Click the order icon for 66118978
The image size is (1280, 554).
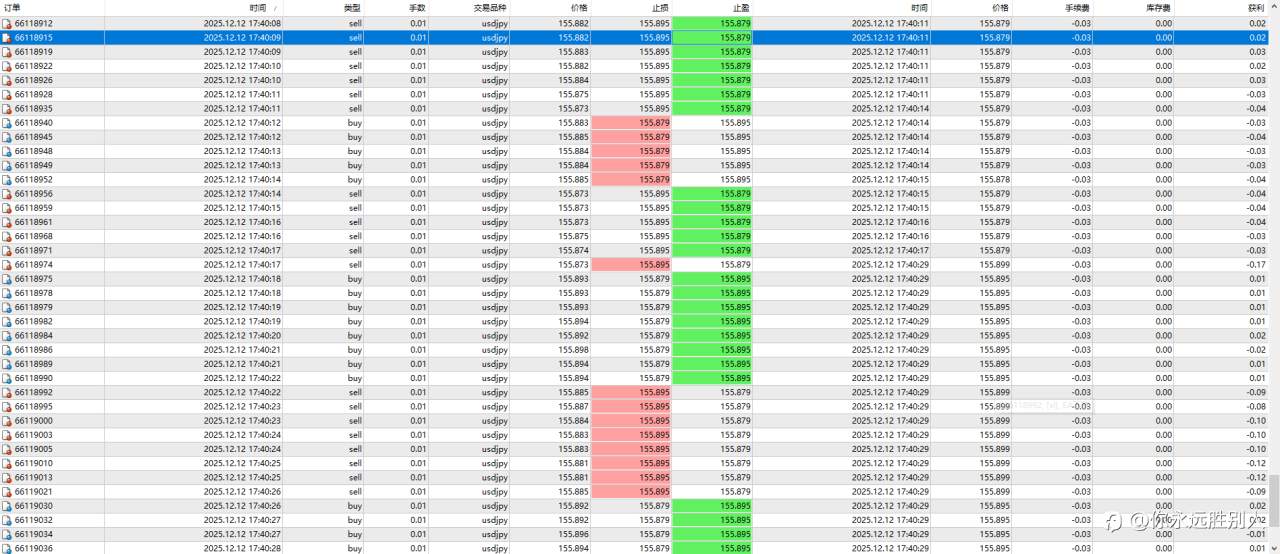pos(7,293)
